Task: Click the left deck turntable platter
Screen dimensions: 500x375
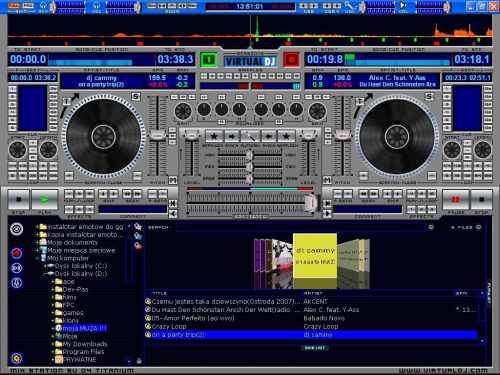Action: (x=104, y=137)
